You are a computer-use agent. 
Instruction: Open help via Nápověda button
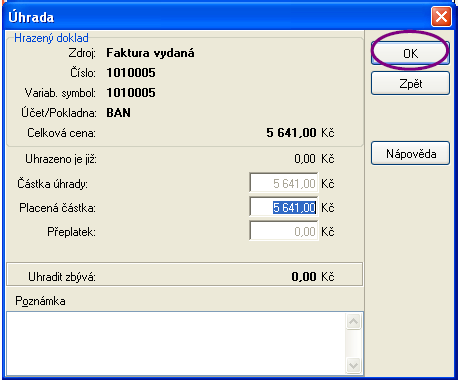410,153
